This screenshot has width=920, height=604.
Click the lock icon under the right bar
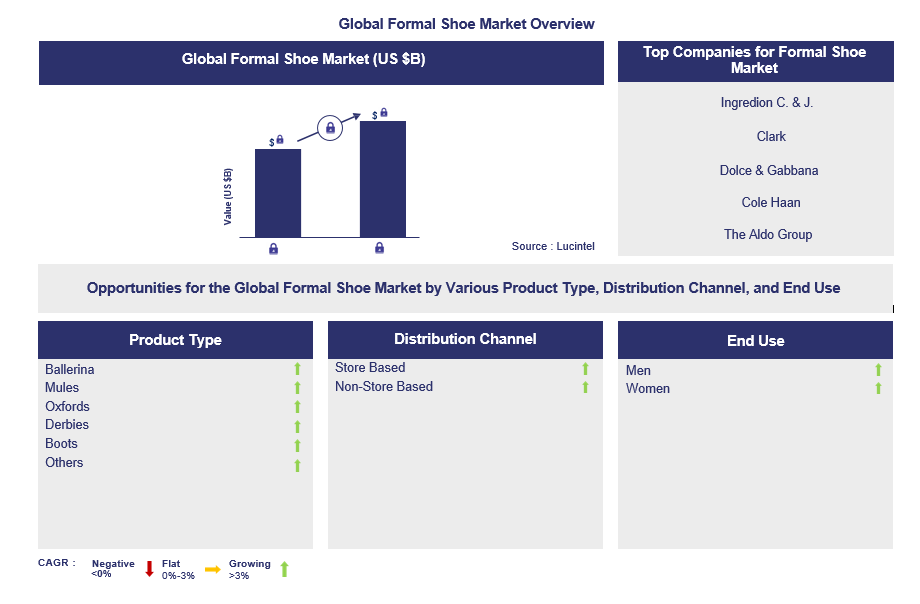[380, 248]
